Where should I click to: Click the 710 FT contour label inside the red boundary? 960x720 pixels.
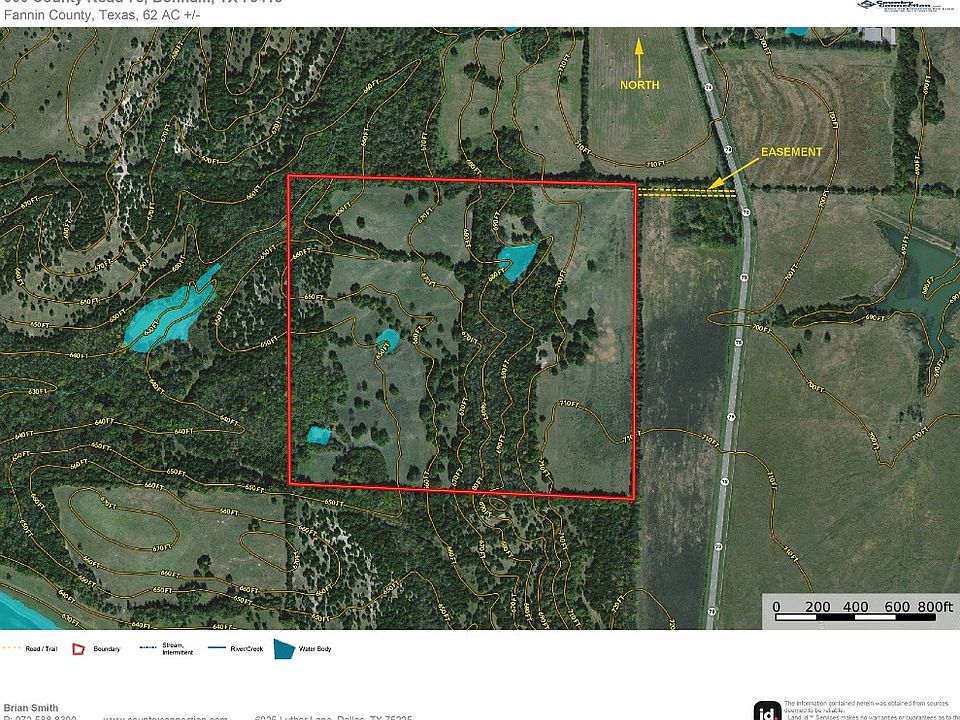pyautogui.click(x=569, y=403)
